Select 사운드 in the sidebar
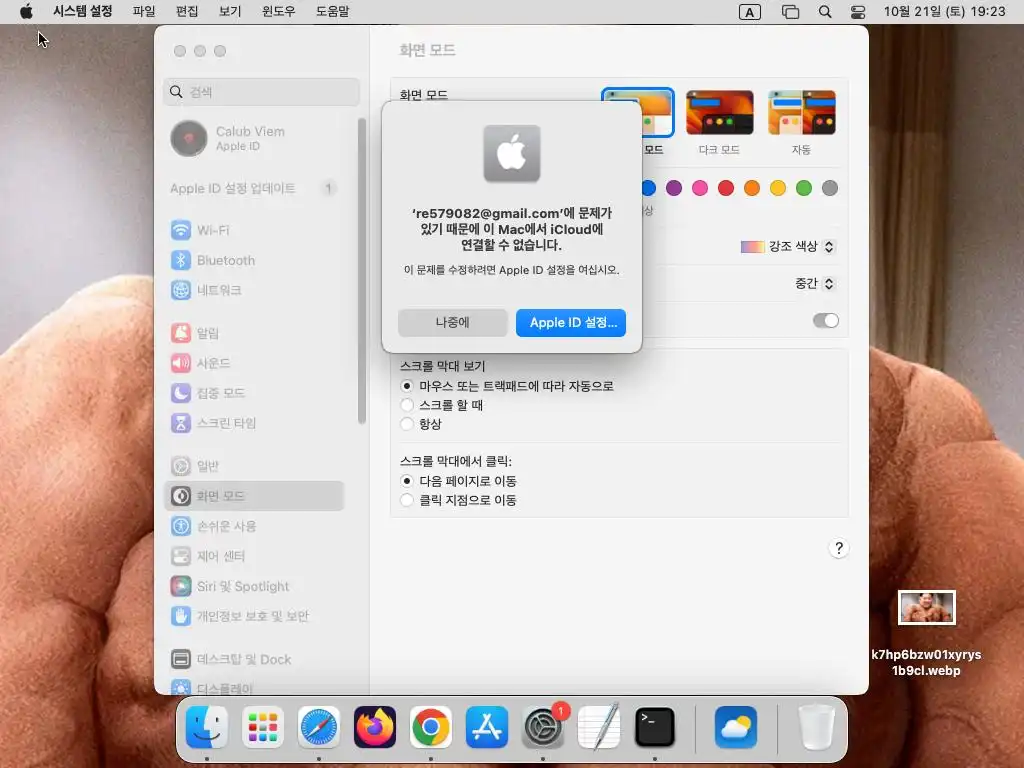This screenshot has width=1024, height=768. tap(255, 363)
